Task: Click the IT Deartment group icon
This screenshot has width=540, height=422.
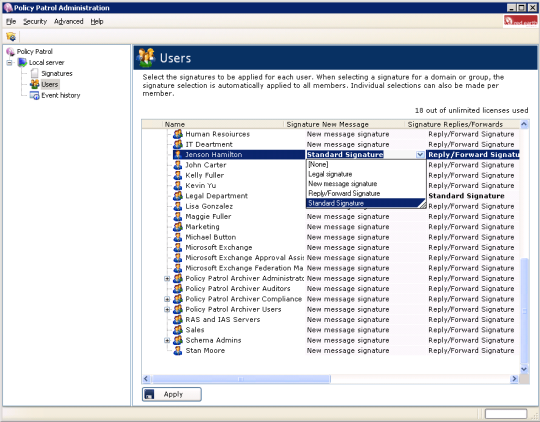Action: (x=178, y=144)
